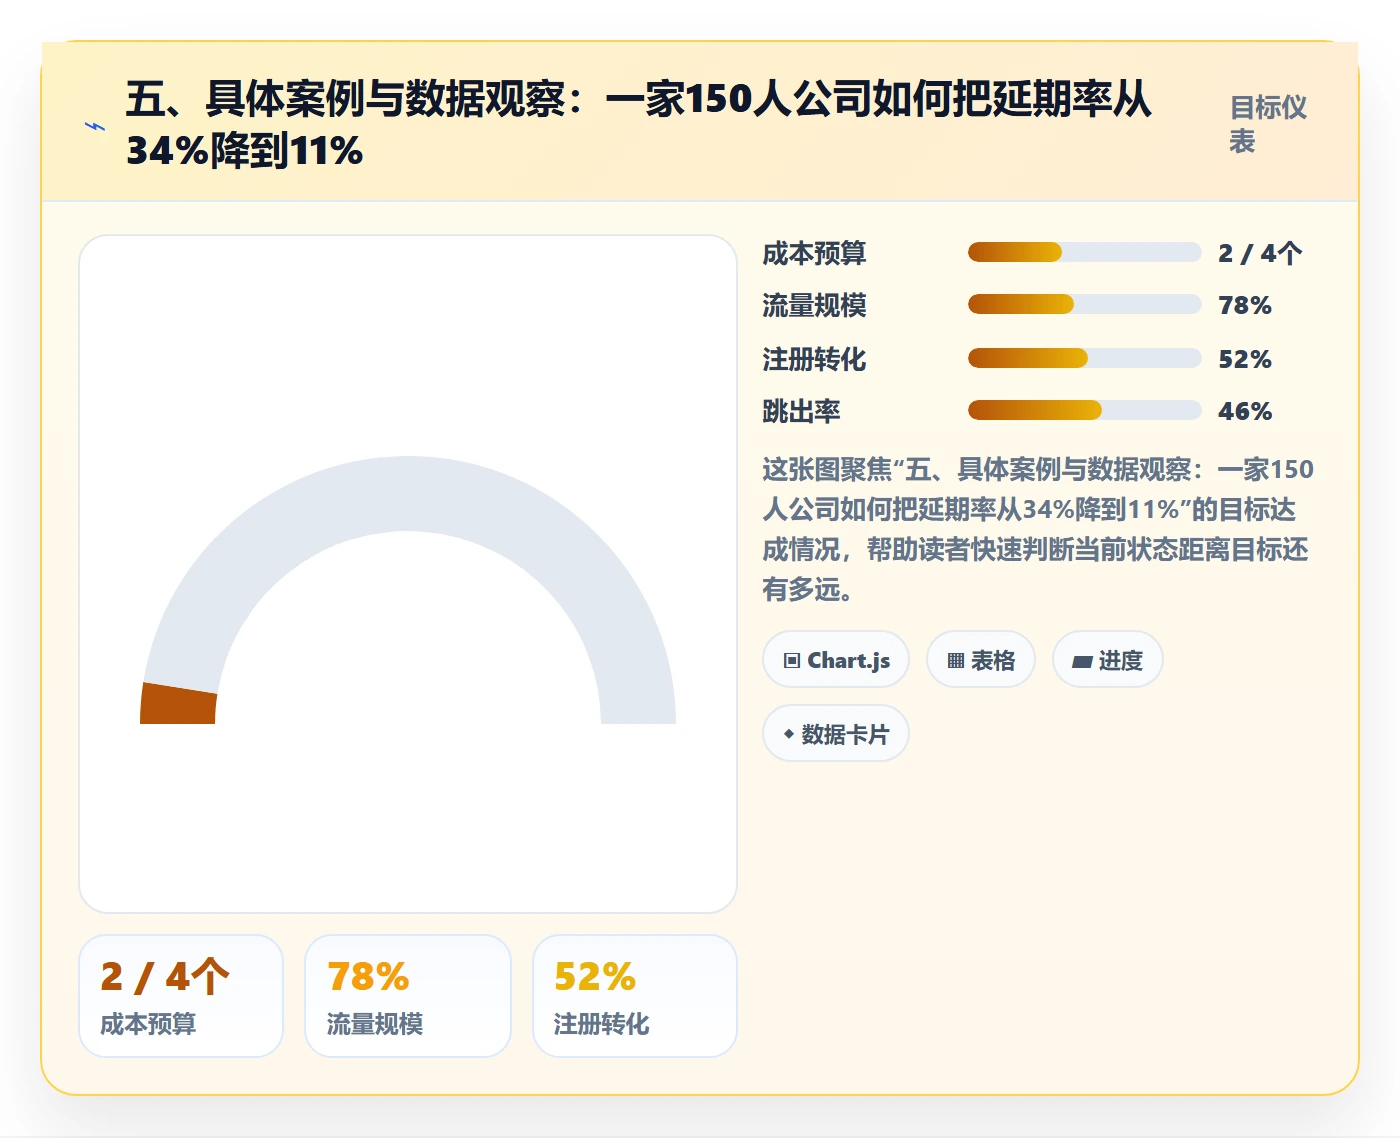Click the orange filled segment of the gauge
Screen dimensions: 1400x1138
click(x=179, y=705)
